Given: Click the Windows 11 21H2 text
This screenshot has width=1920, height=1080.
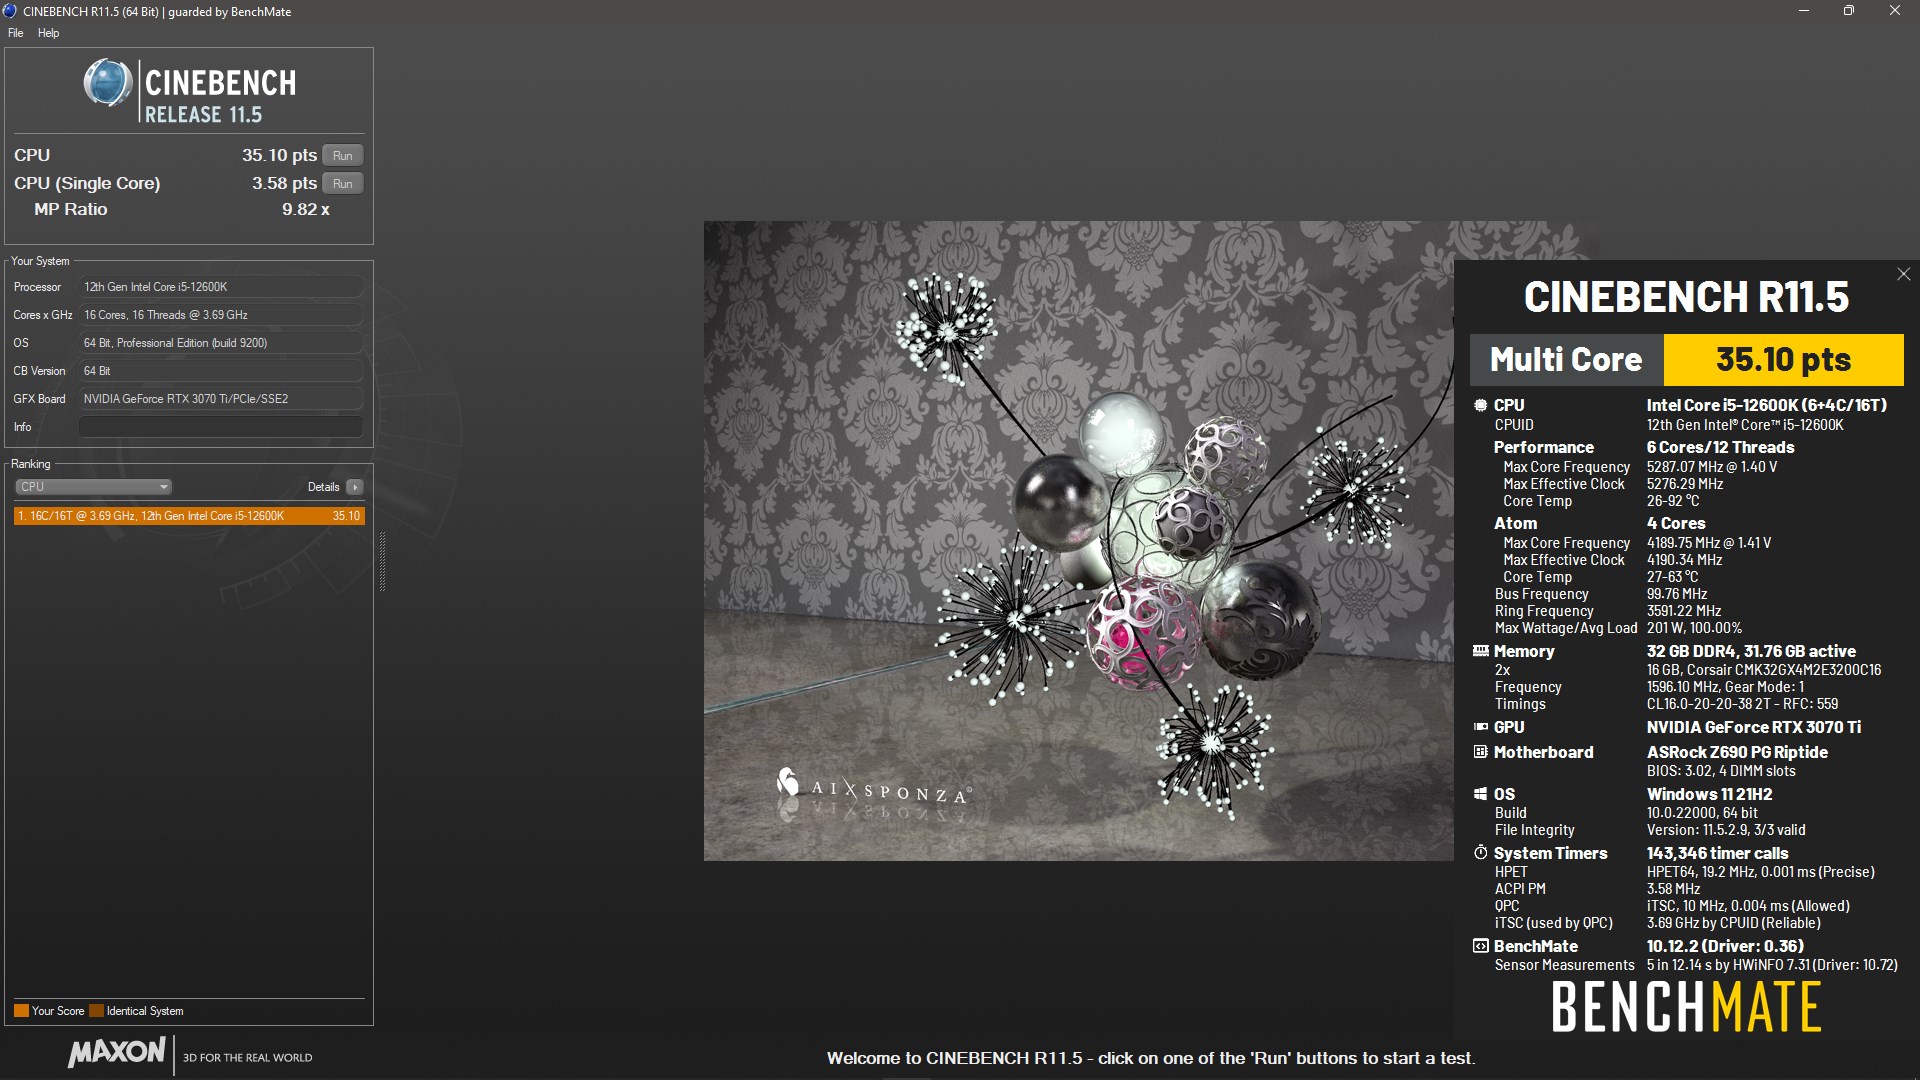Looking at the screenshot, I should pos(1709,794).
